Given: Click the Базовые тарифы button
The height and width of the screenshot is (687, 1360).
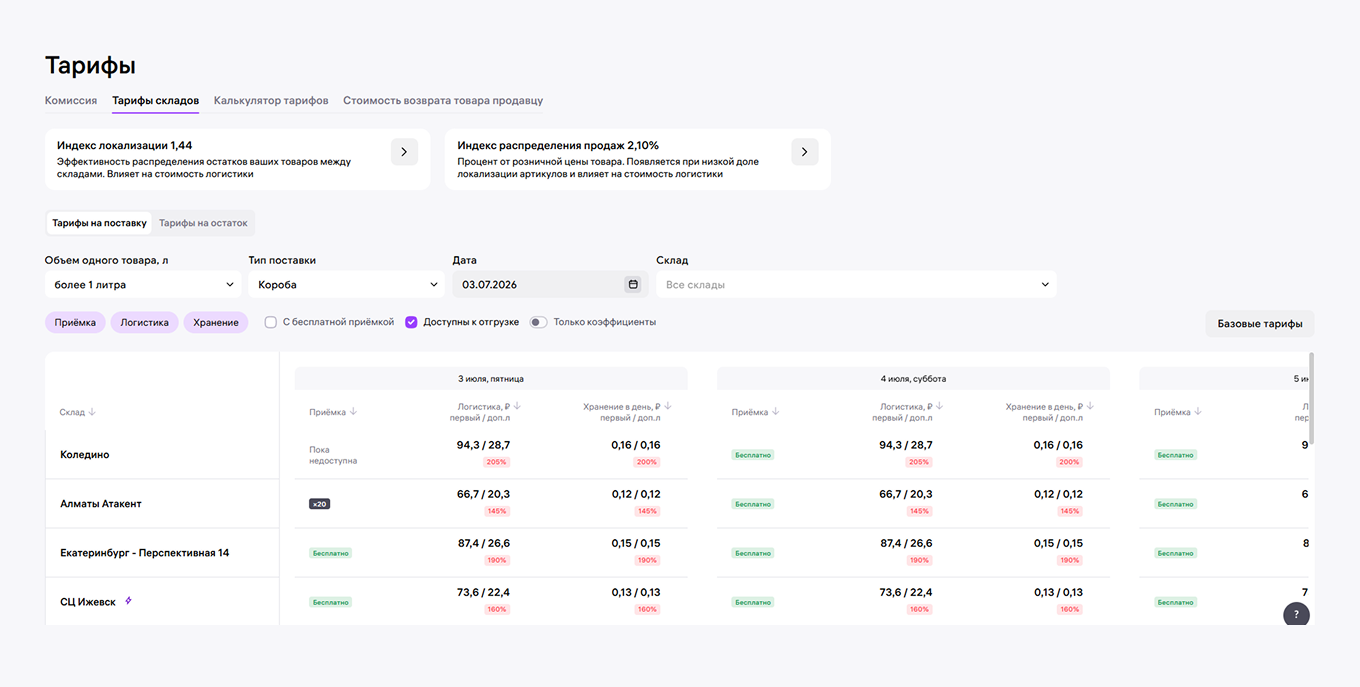Looking at the screenshot, I should [1260, 324].
